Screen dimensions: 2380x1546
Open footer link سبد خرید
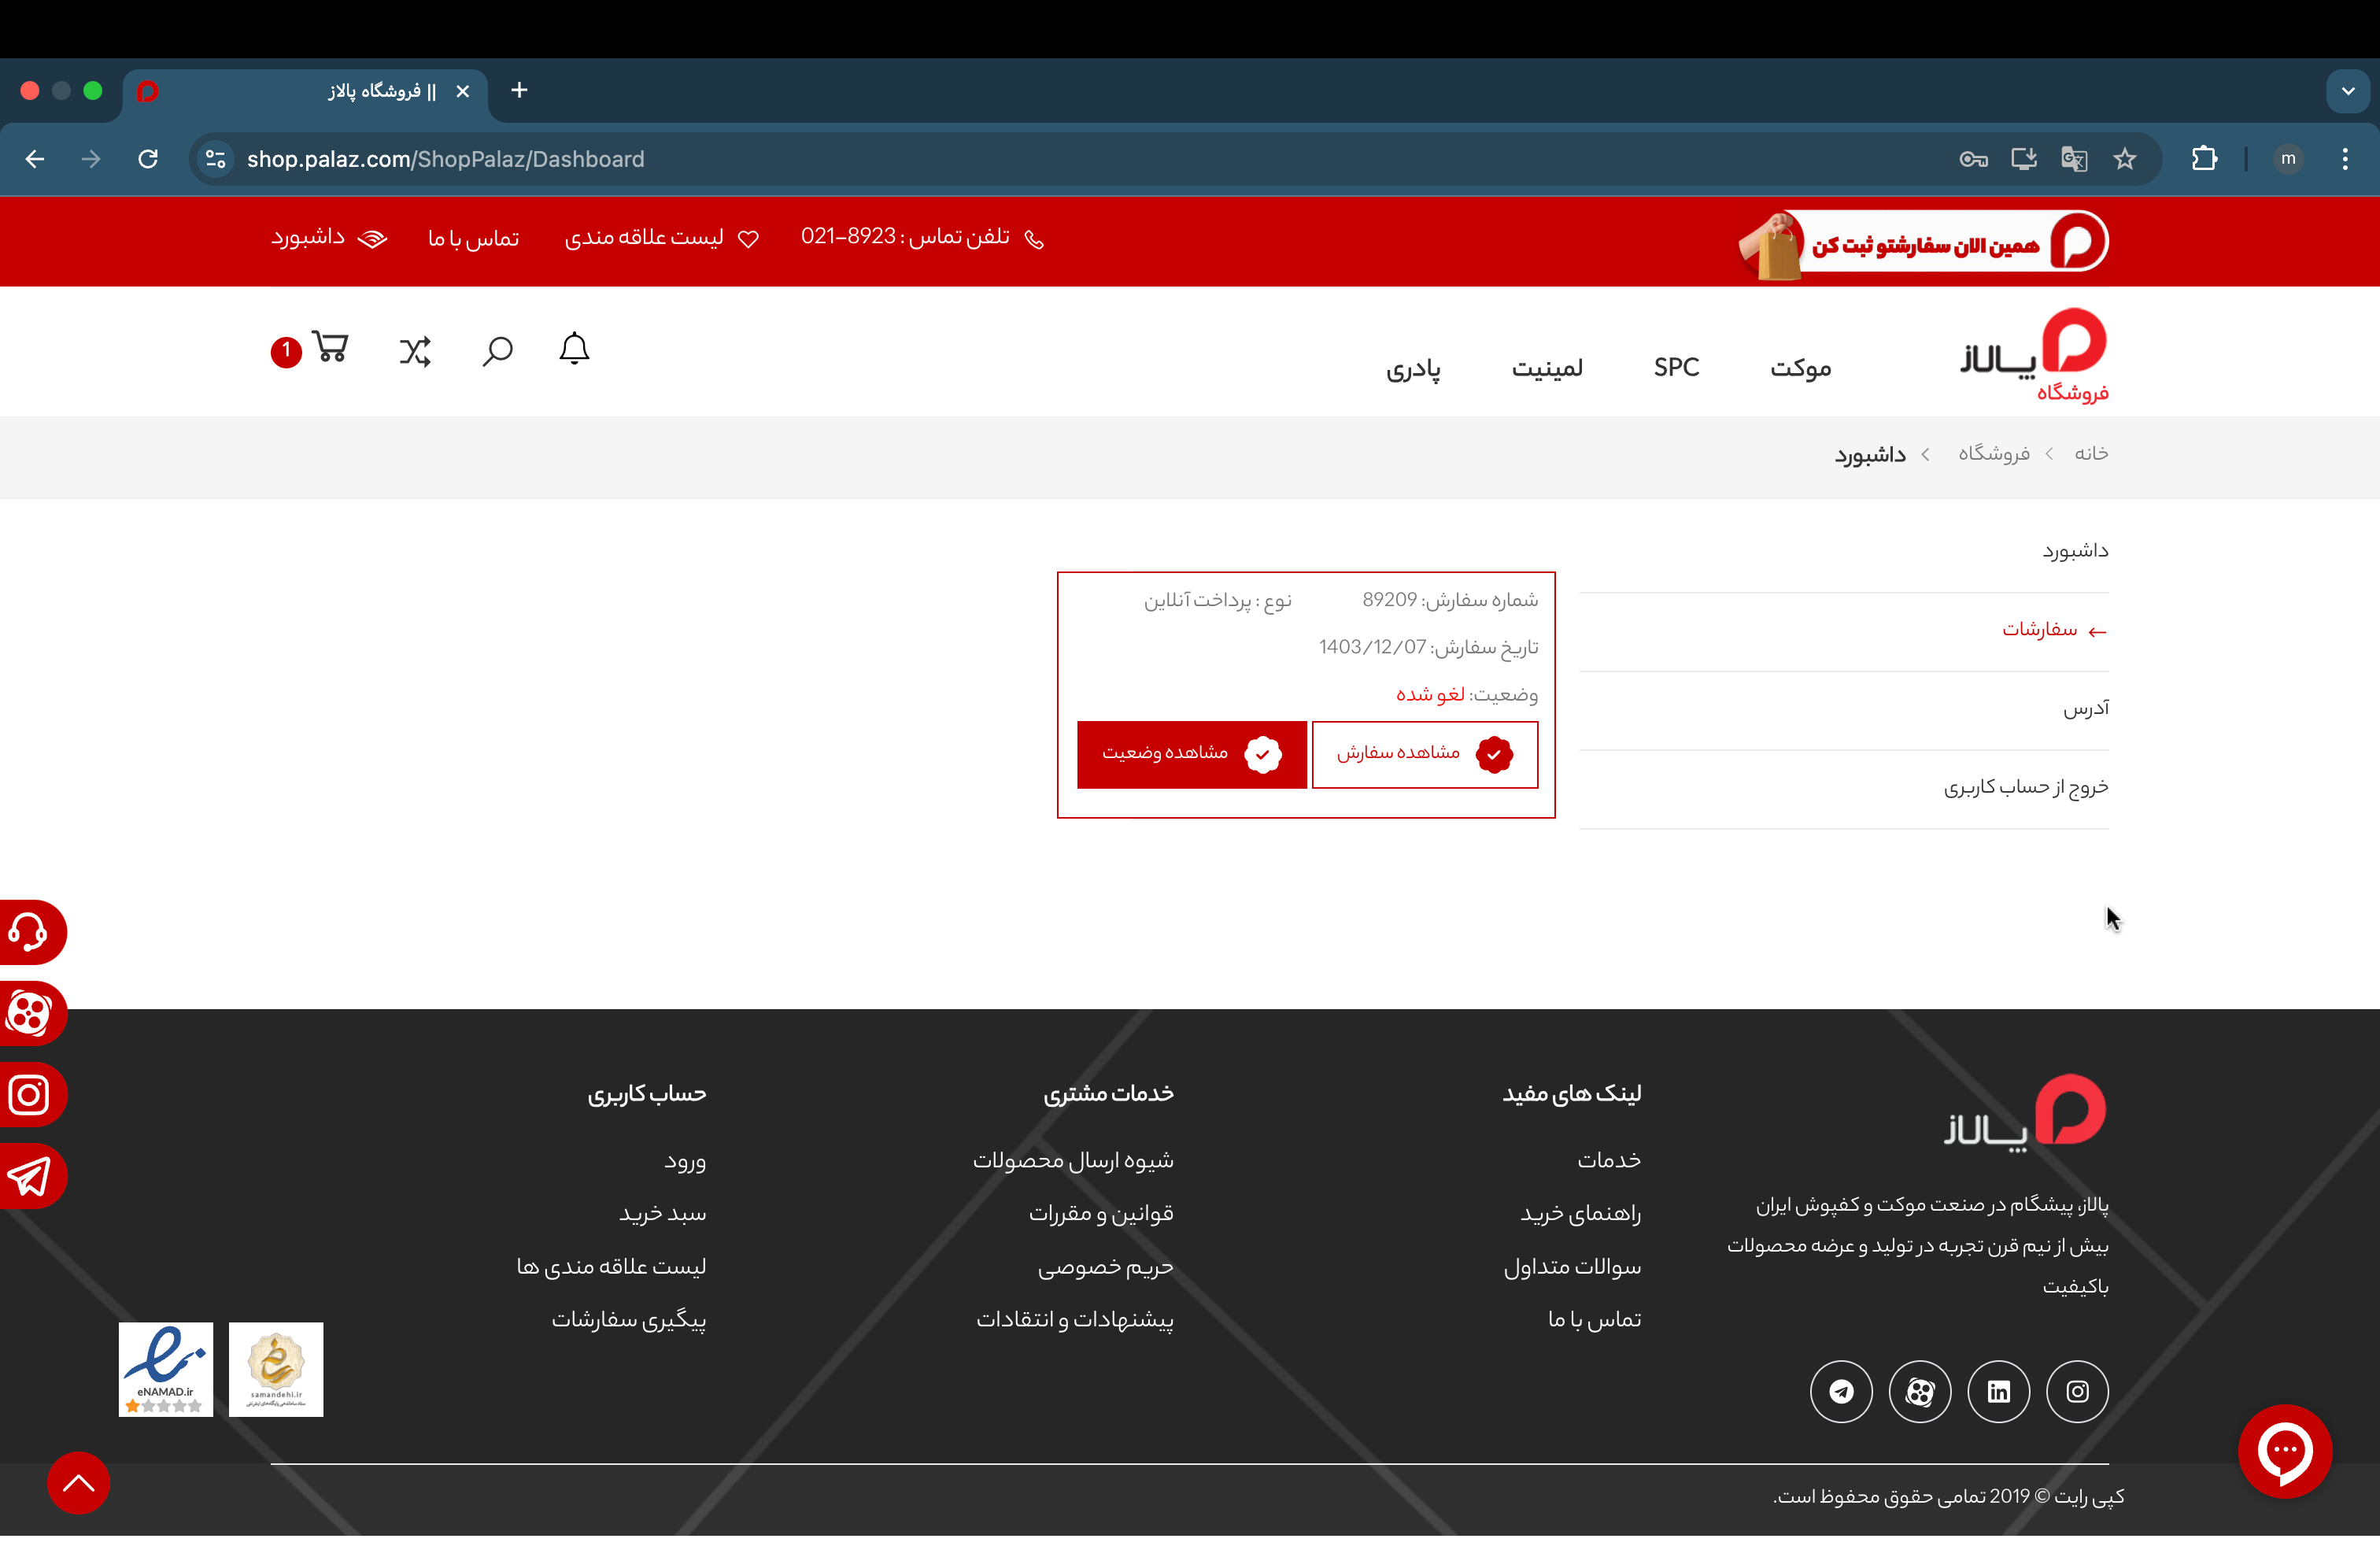click(662, 1214)
